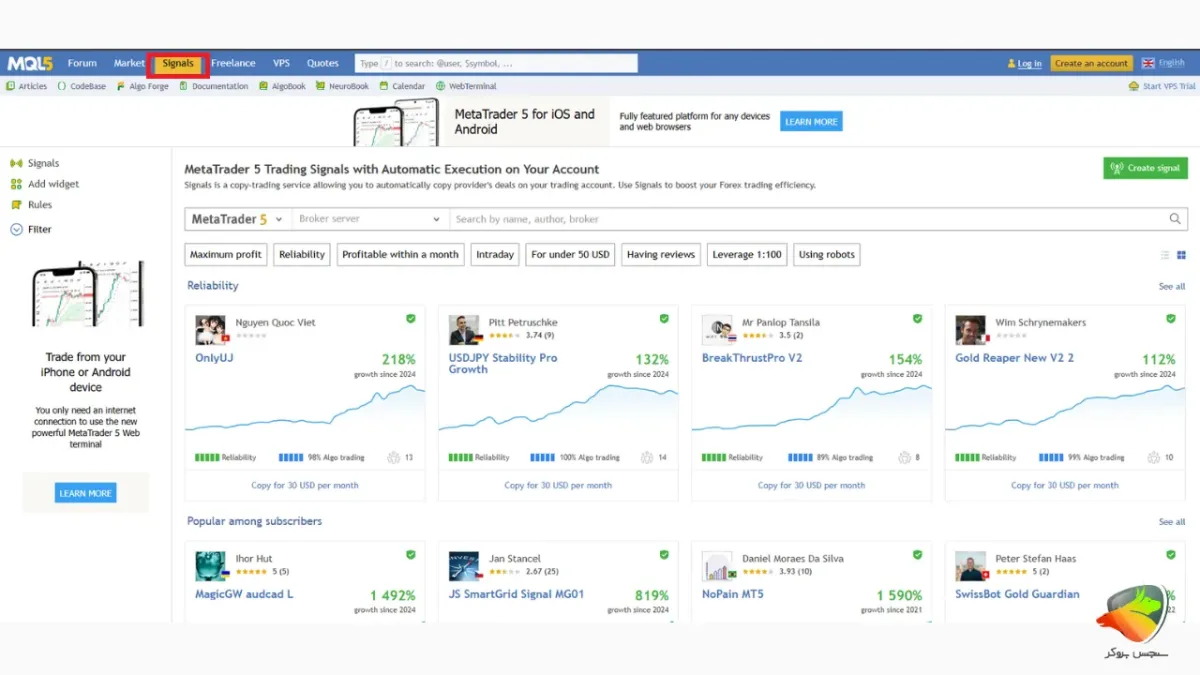This screenshot has width=1200, height=675.
Task: Click OnlyUJ growth chart
Action: (x=305, y=410)
